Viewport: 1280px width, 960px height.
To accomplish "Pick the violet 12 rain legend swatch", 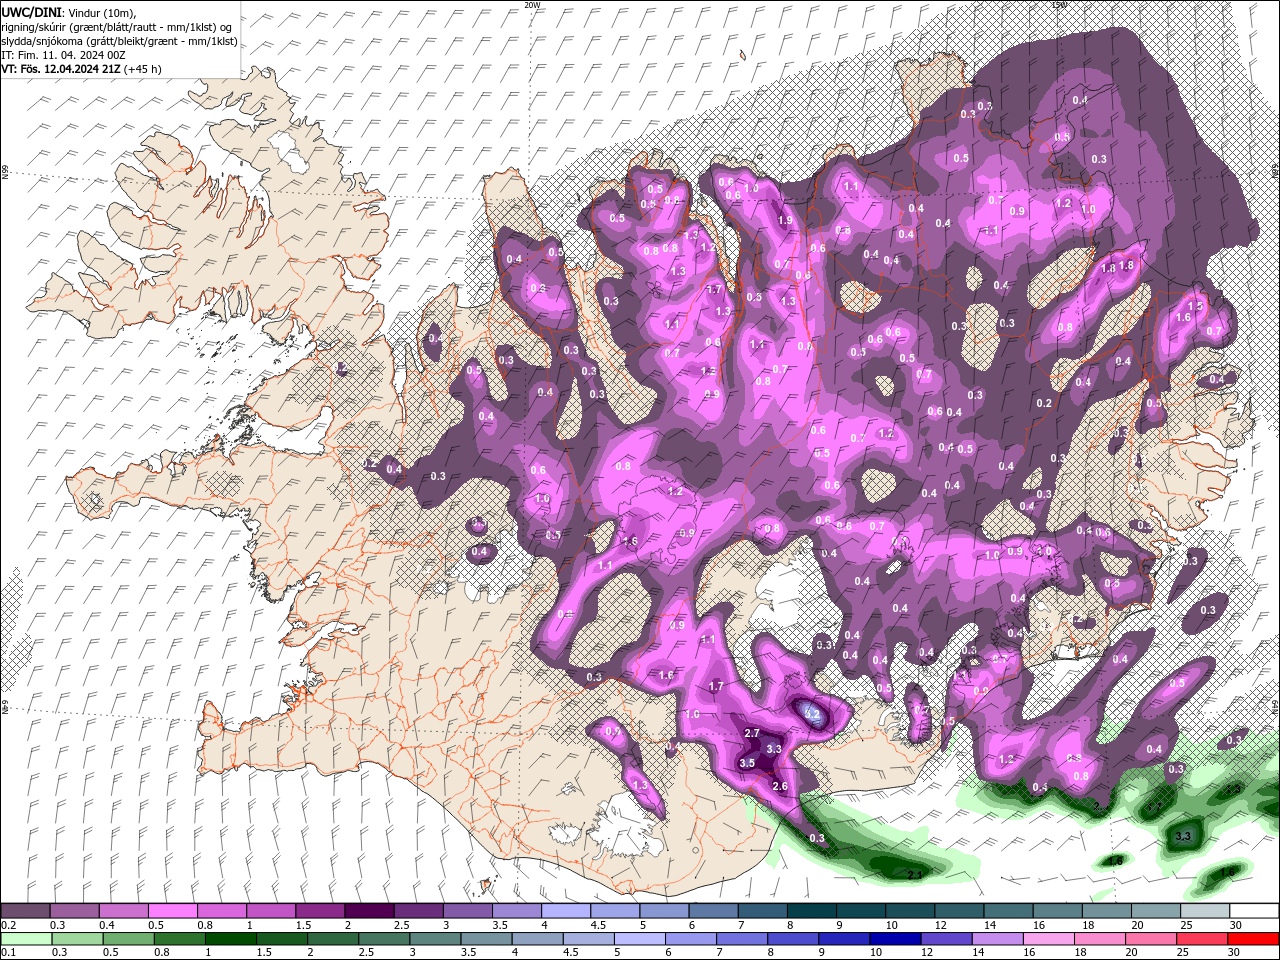I will (x=947, y=939).
